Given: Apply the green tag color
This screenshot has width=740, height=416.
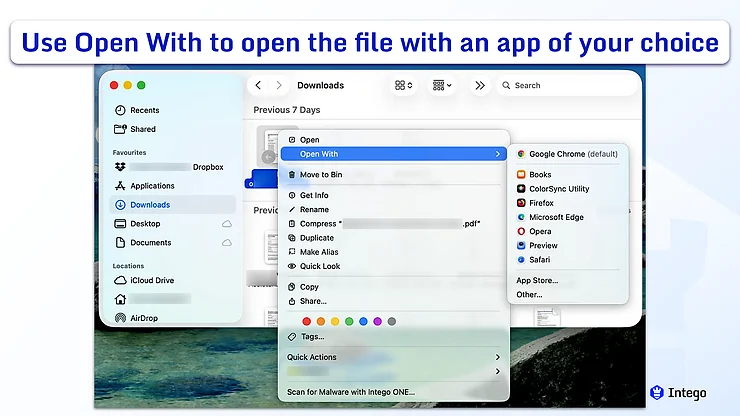Looking at the screenshot, I should tap(349, 322).
